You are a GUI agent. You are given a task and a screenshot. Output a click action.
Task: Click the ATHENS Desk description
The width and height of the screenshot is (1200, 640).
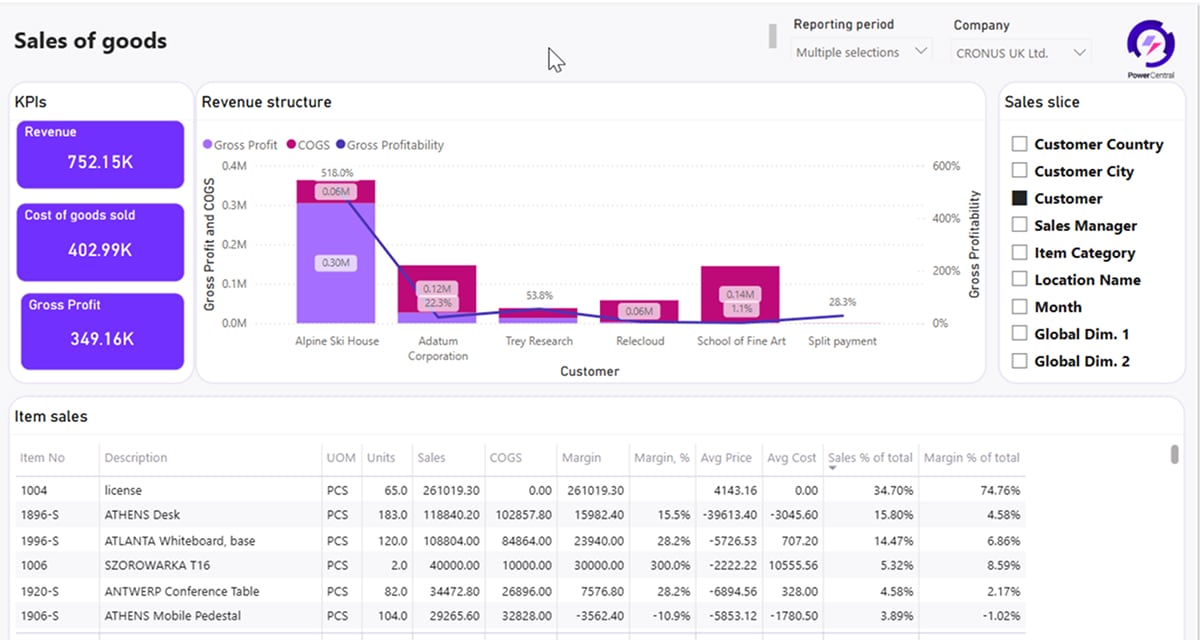pos(142,515)
